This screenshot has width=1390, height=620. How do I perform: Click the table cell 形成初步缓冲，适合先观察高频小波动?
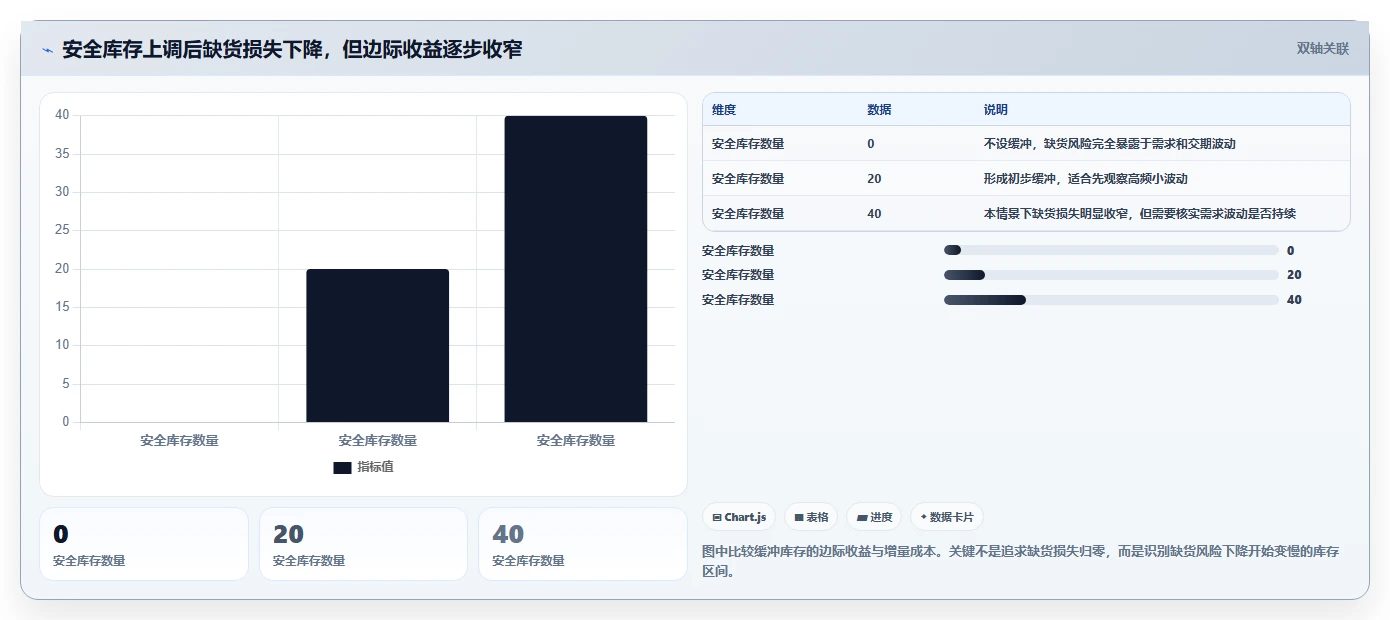tap(1085, 179)
